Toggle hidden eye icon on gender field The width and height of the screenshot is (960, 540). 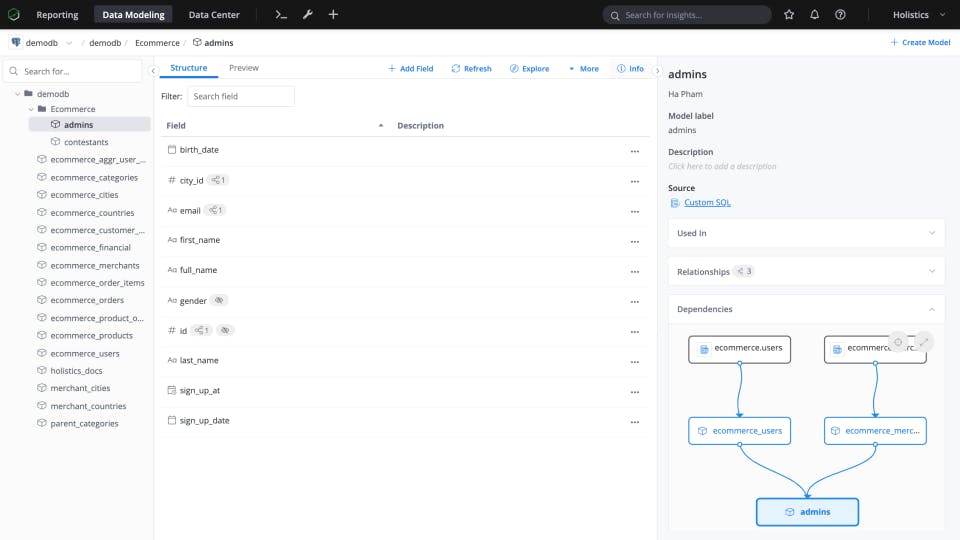tap(219, 300)
